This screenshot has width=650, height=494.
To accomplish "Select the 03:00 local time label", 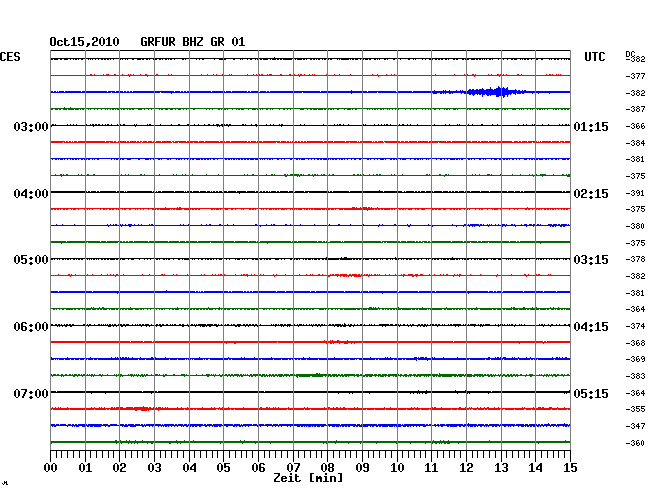I will [x=31, y=126].
